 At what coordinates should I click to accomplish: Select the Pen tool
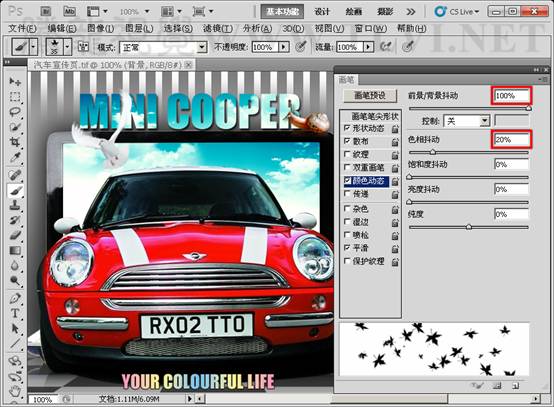coord(15,299)
